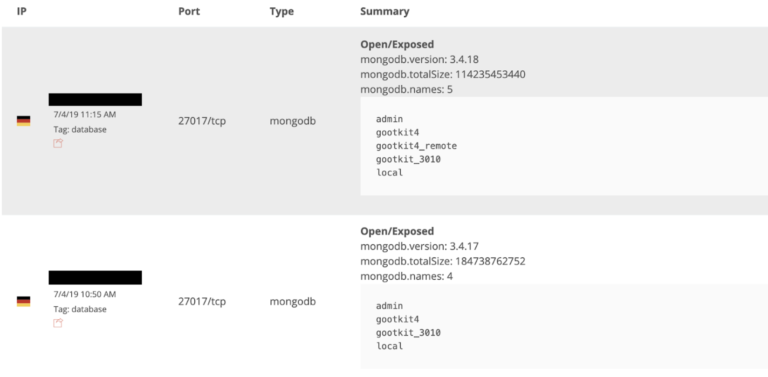This screenshot has width=768, height=377.
Task: Select 27017/tcp port in first row
Action: click(202, 121)
